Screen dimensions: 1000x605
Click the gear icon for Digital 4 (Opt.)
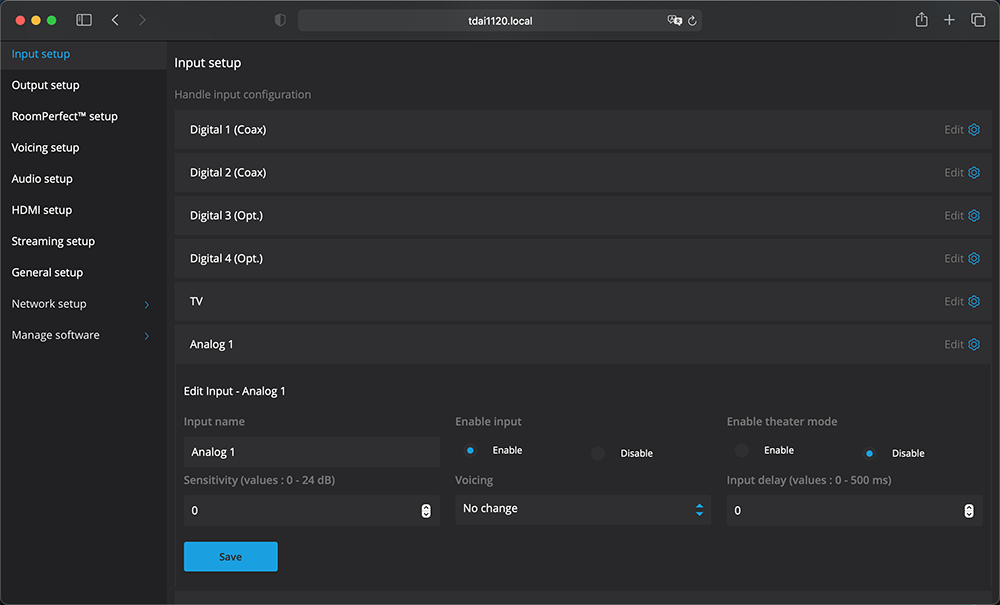click(x=974, y=258)
